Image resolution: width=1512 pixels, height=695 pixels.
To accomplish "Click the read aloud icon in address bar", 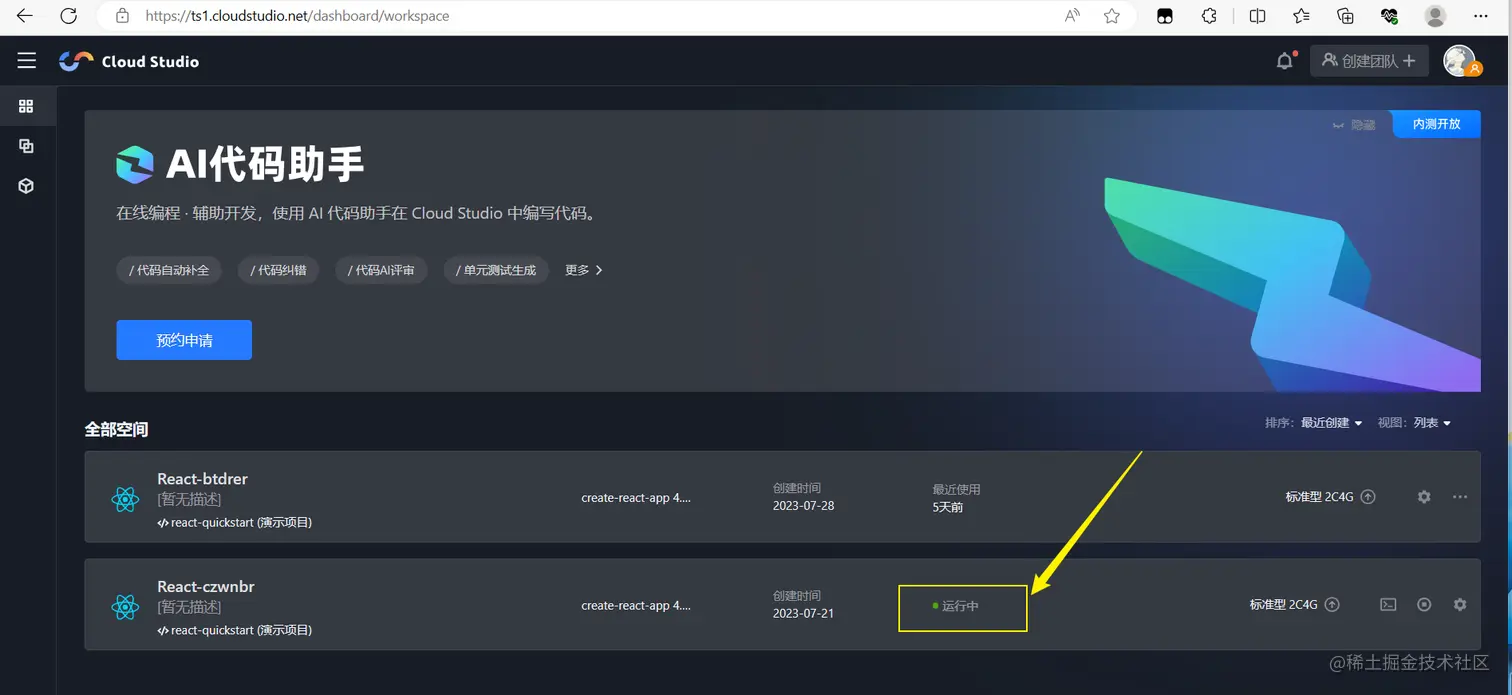I will click(x=1072, y=16).
